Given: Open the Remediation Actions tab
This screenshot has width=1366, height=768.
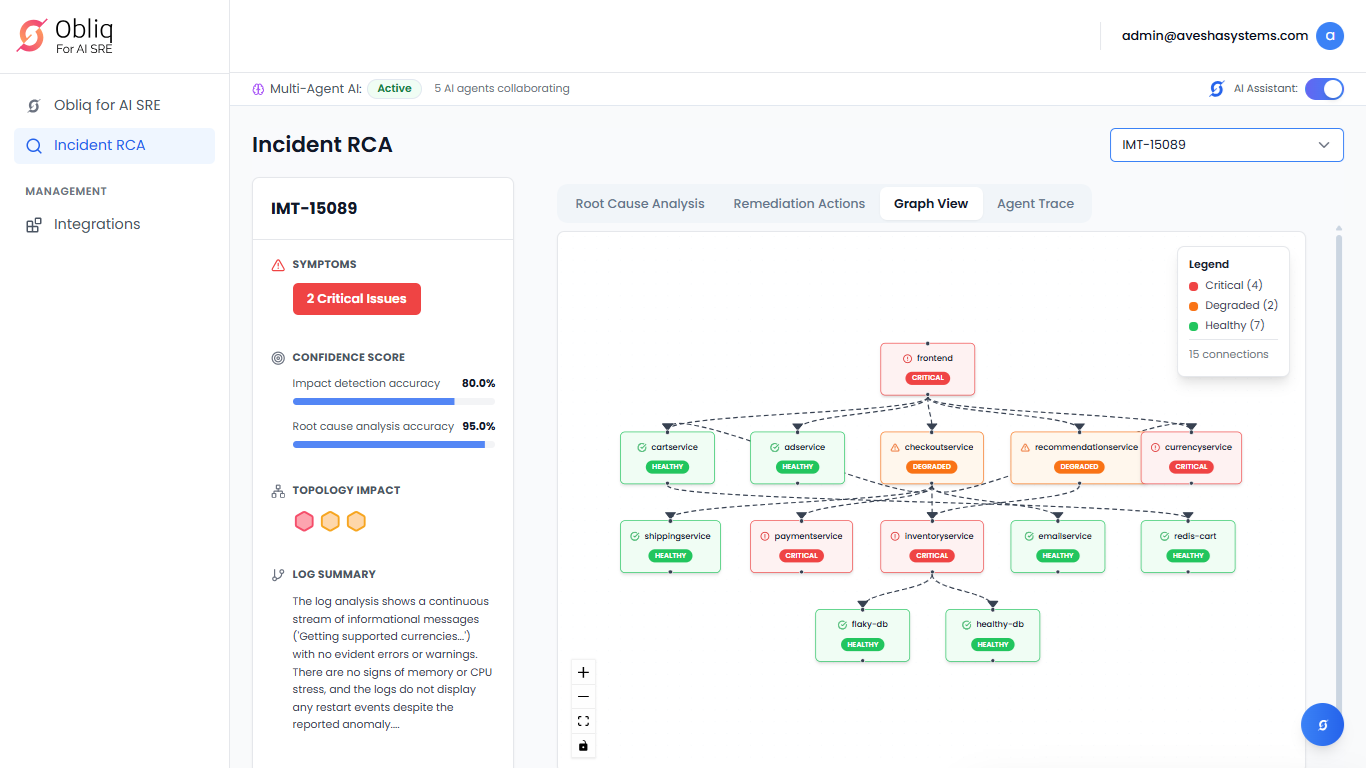Looking at the screenshot, I should [x=799, y=204].
